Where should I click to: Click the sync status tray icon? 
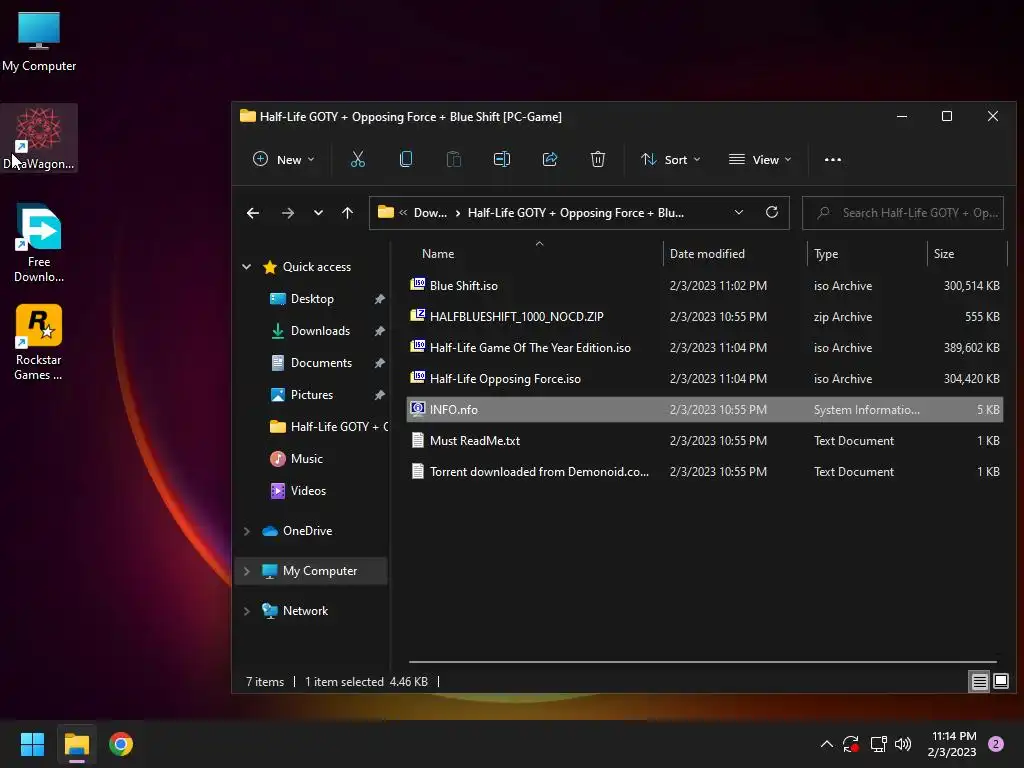pos(850,744)
